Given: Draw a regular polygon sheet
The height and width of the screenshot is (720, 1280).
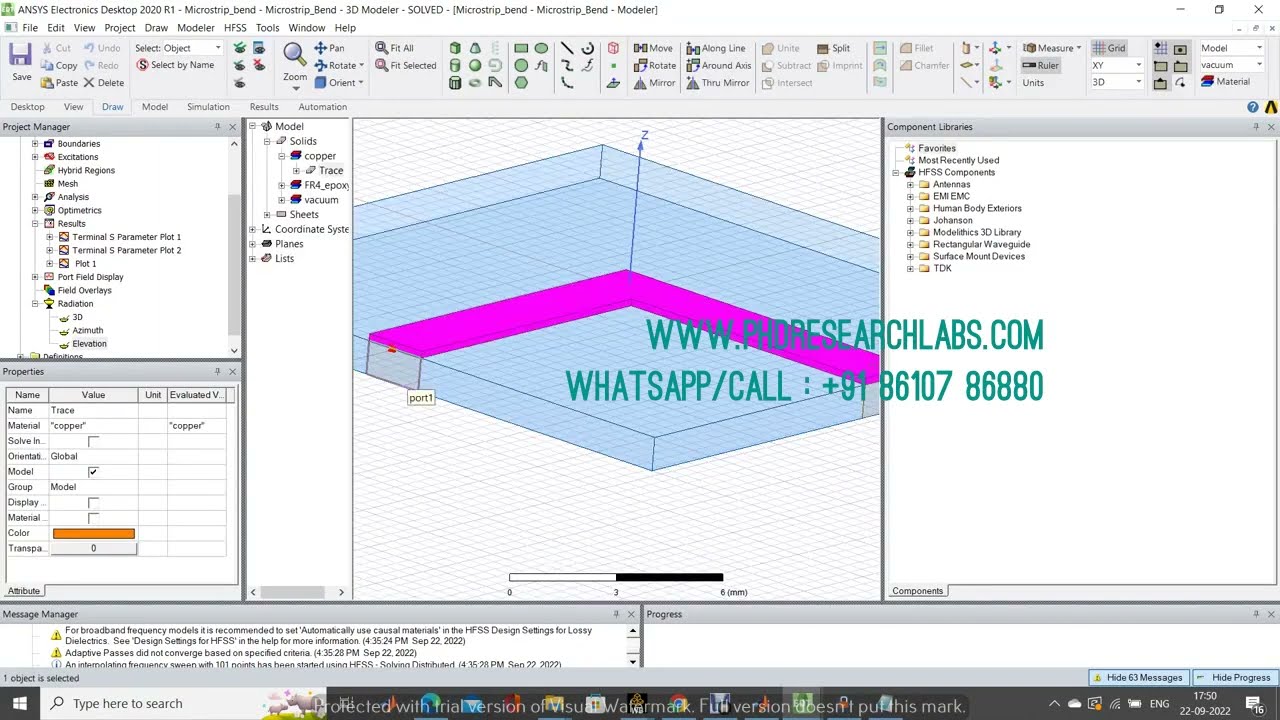Looking at the screenshot, I should (521, 82).
